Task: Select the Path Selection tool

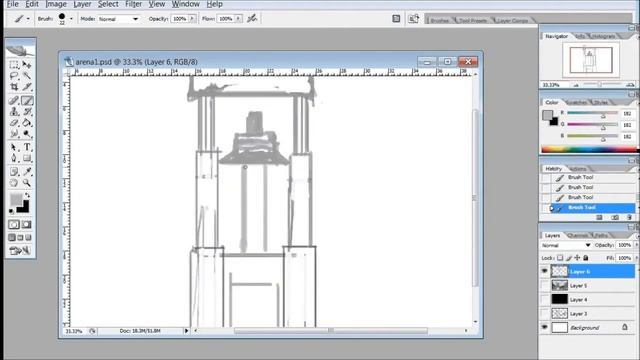Action: pos(14,147)
